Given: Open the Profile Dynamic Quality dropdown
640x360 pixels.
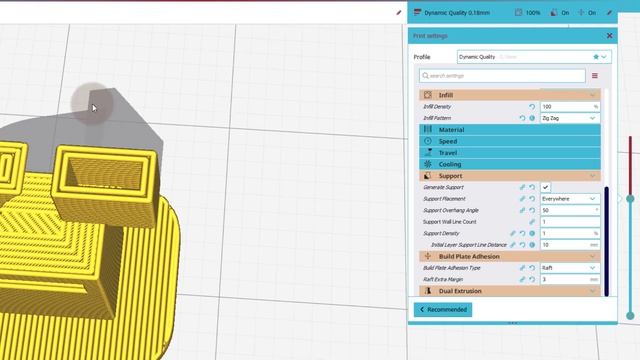Looking at the screenshot, I should [x=534, y=57].
